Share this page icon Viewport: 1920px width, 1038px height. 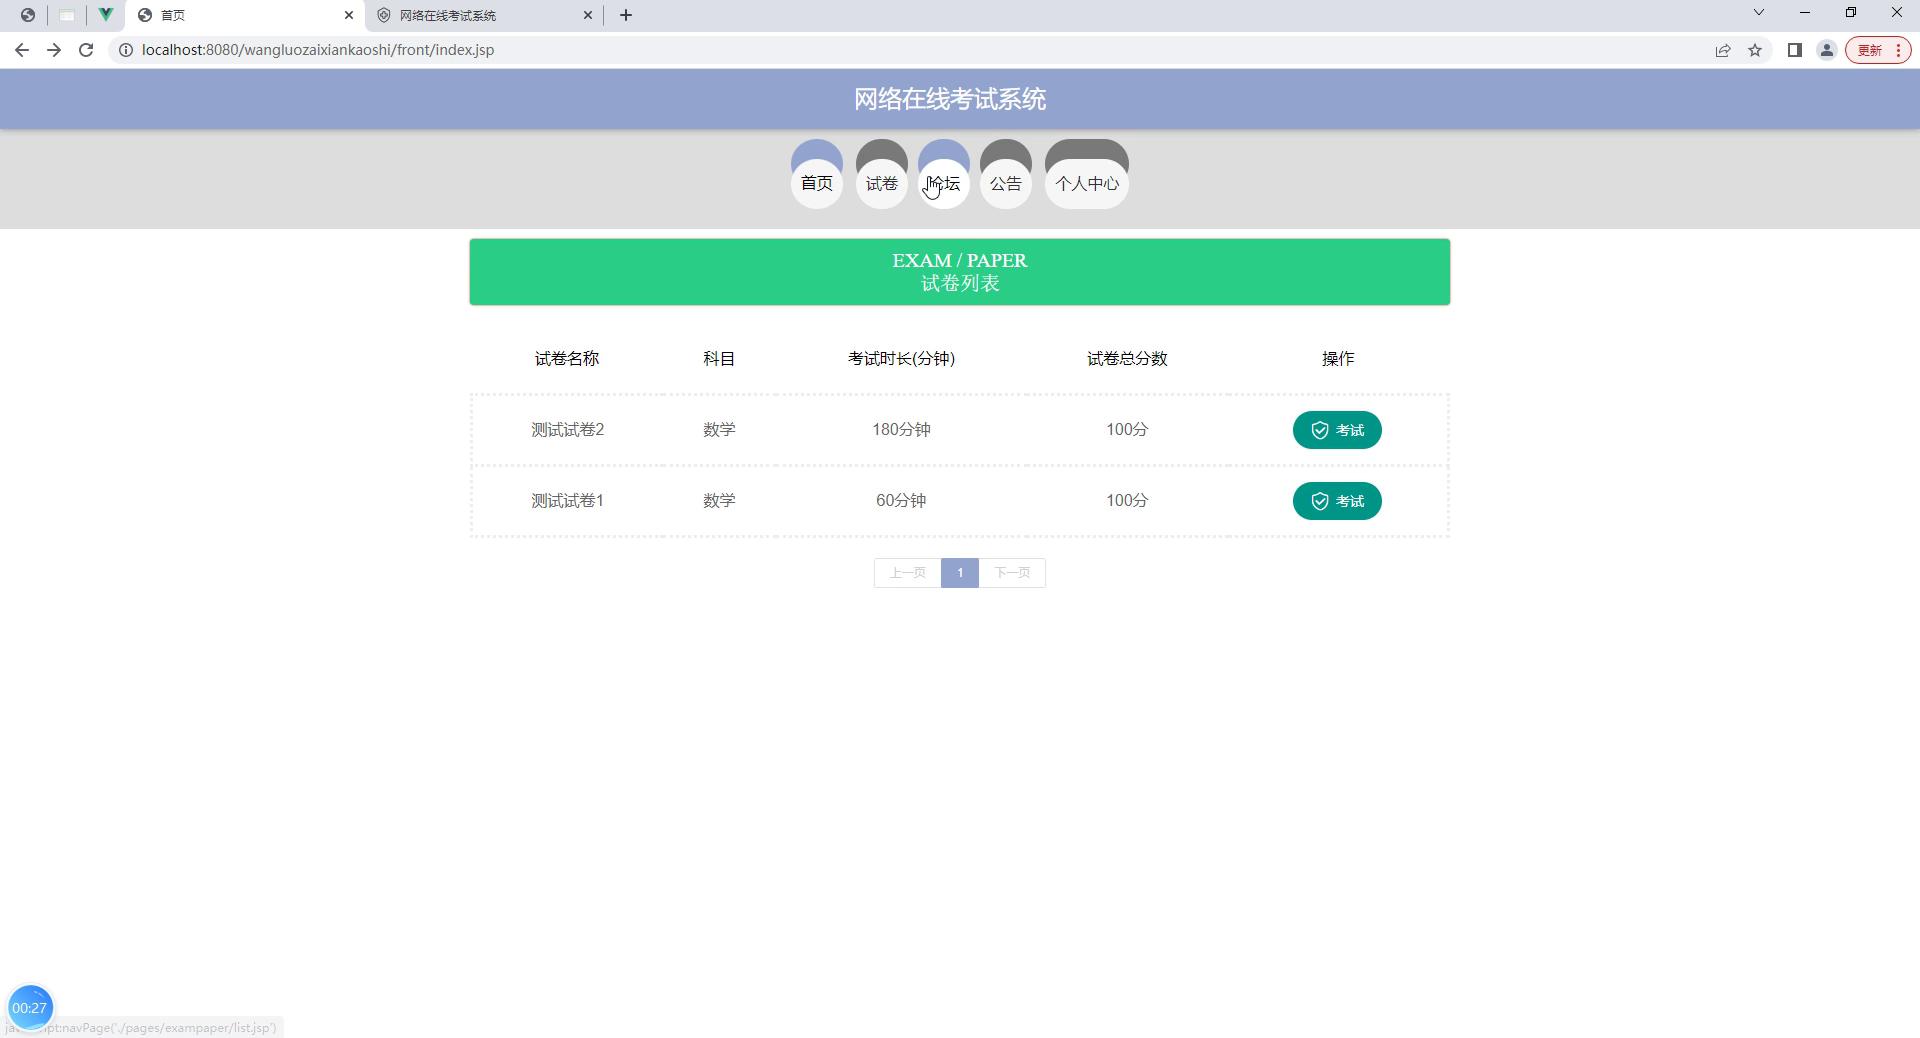(1723, 50)
